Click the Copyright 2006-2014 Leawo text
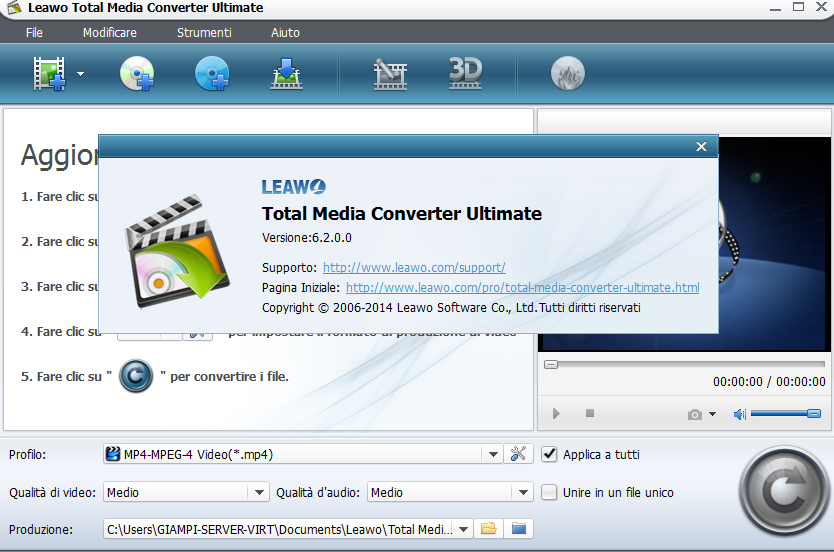This screenshot has height=552, width=834. point(451,308)
